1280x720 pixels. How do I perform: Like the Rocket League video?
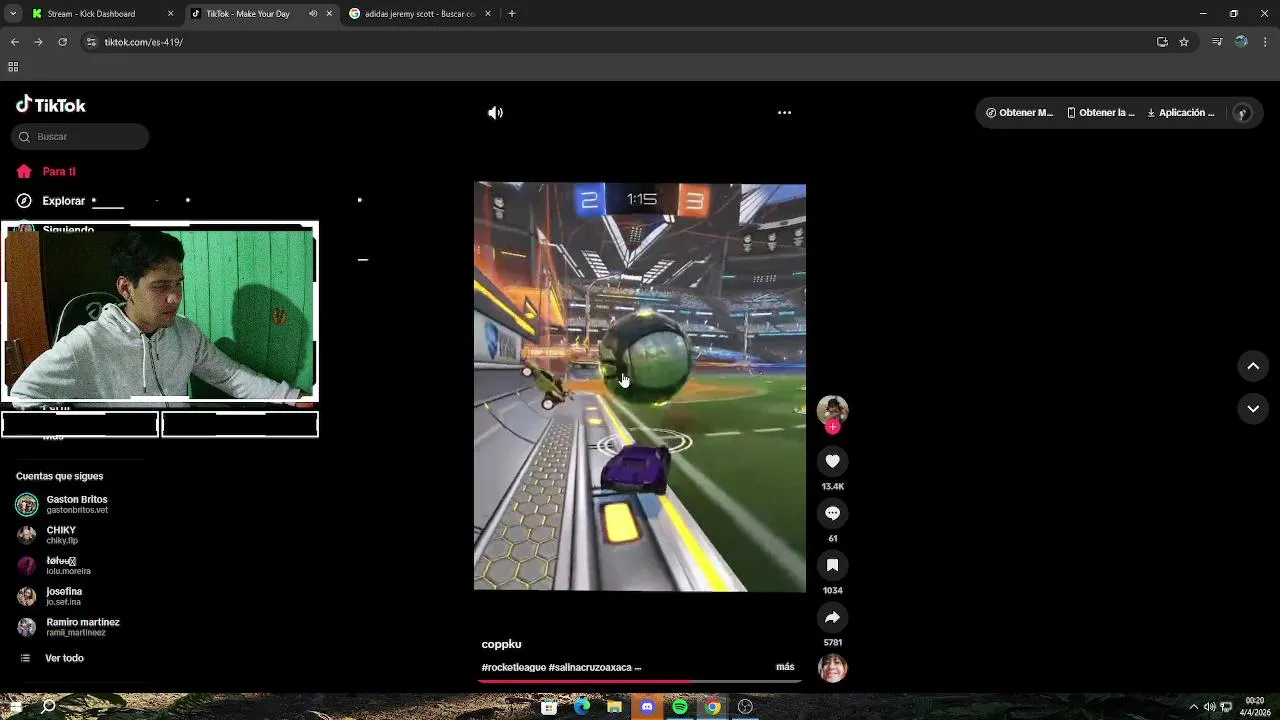[832, 461]
